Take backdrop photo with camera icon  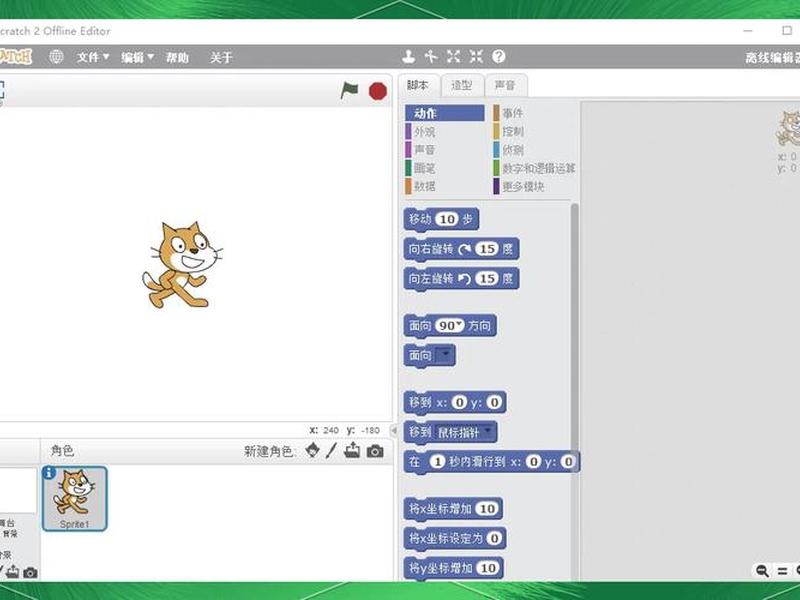(30, 572)
